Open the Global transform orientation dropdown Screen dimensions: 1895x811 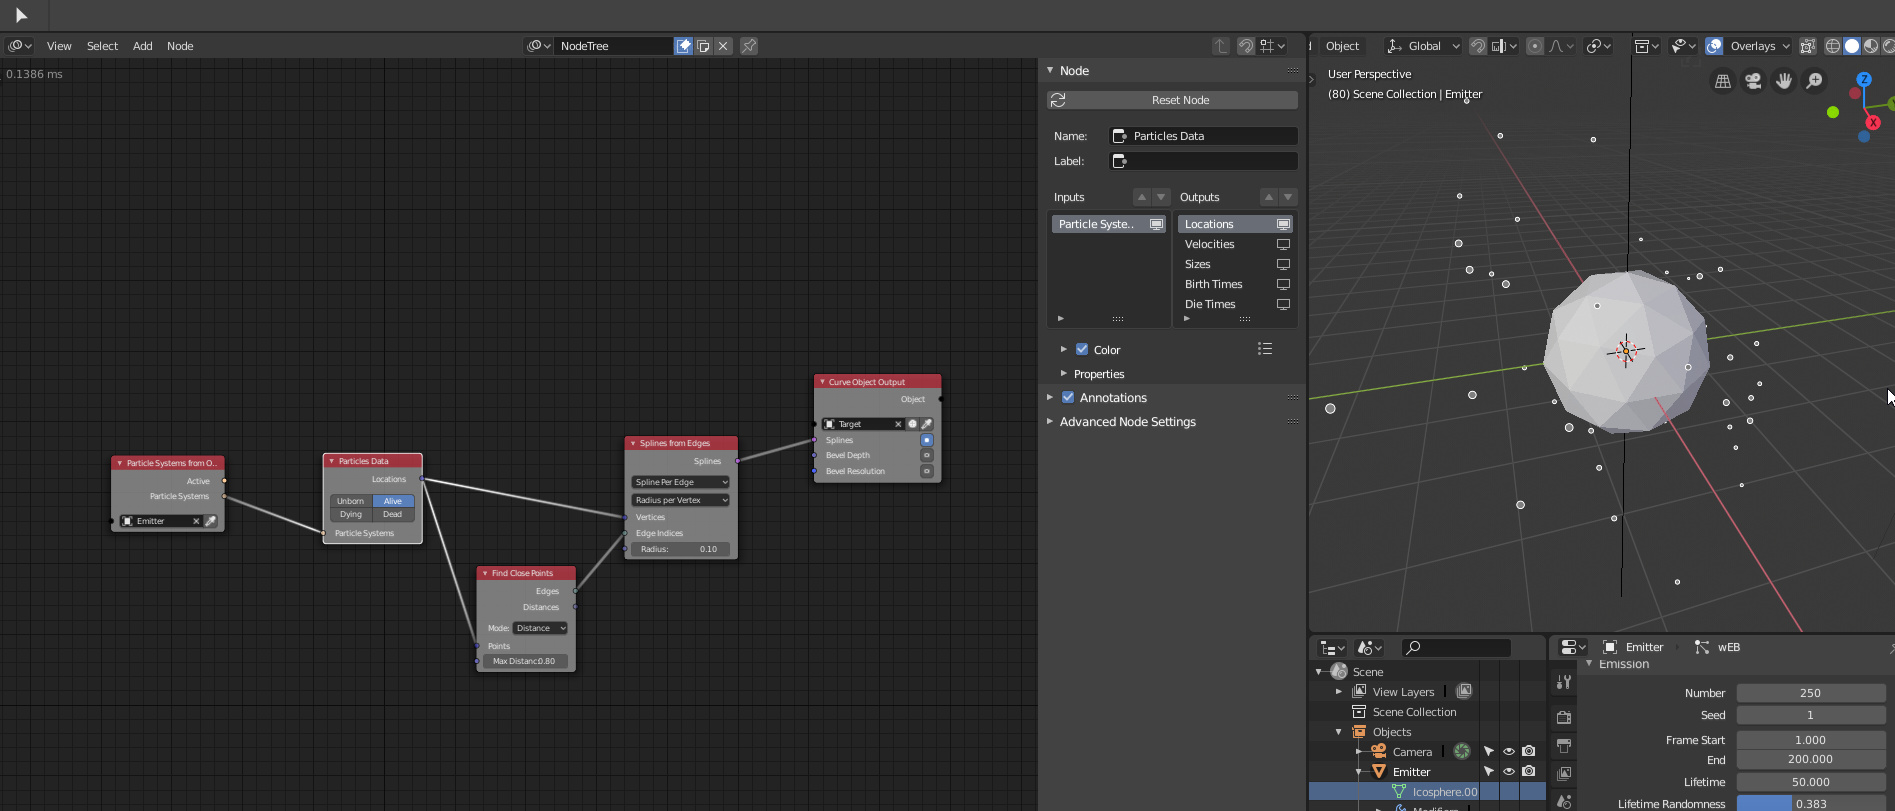coord(1423,46)
